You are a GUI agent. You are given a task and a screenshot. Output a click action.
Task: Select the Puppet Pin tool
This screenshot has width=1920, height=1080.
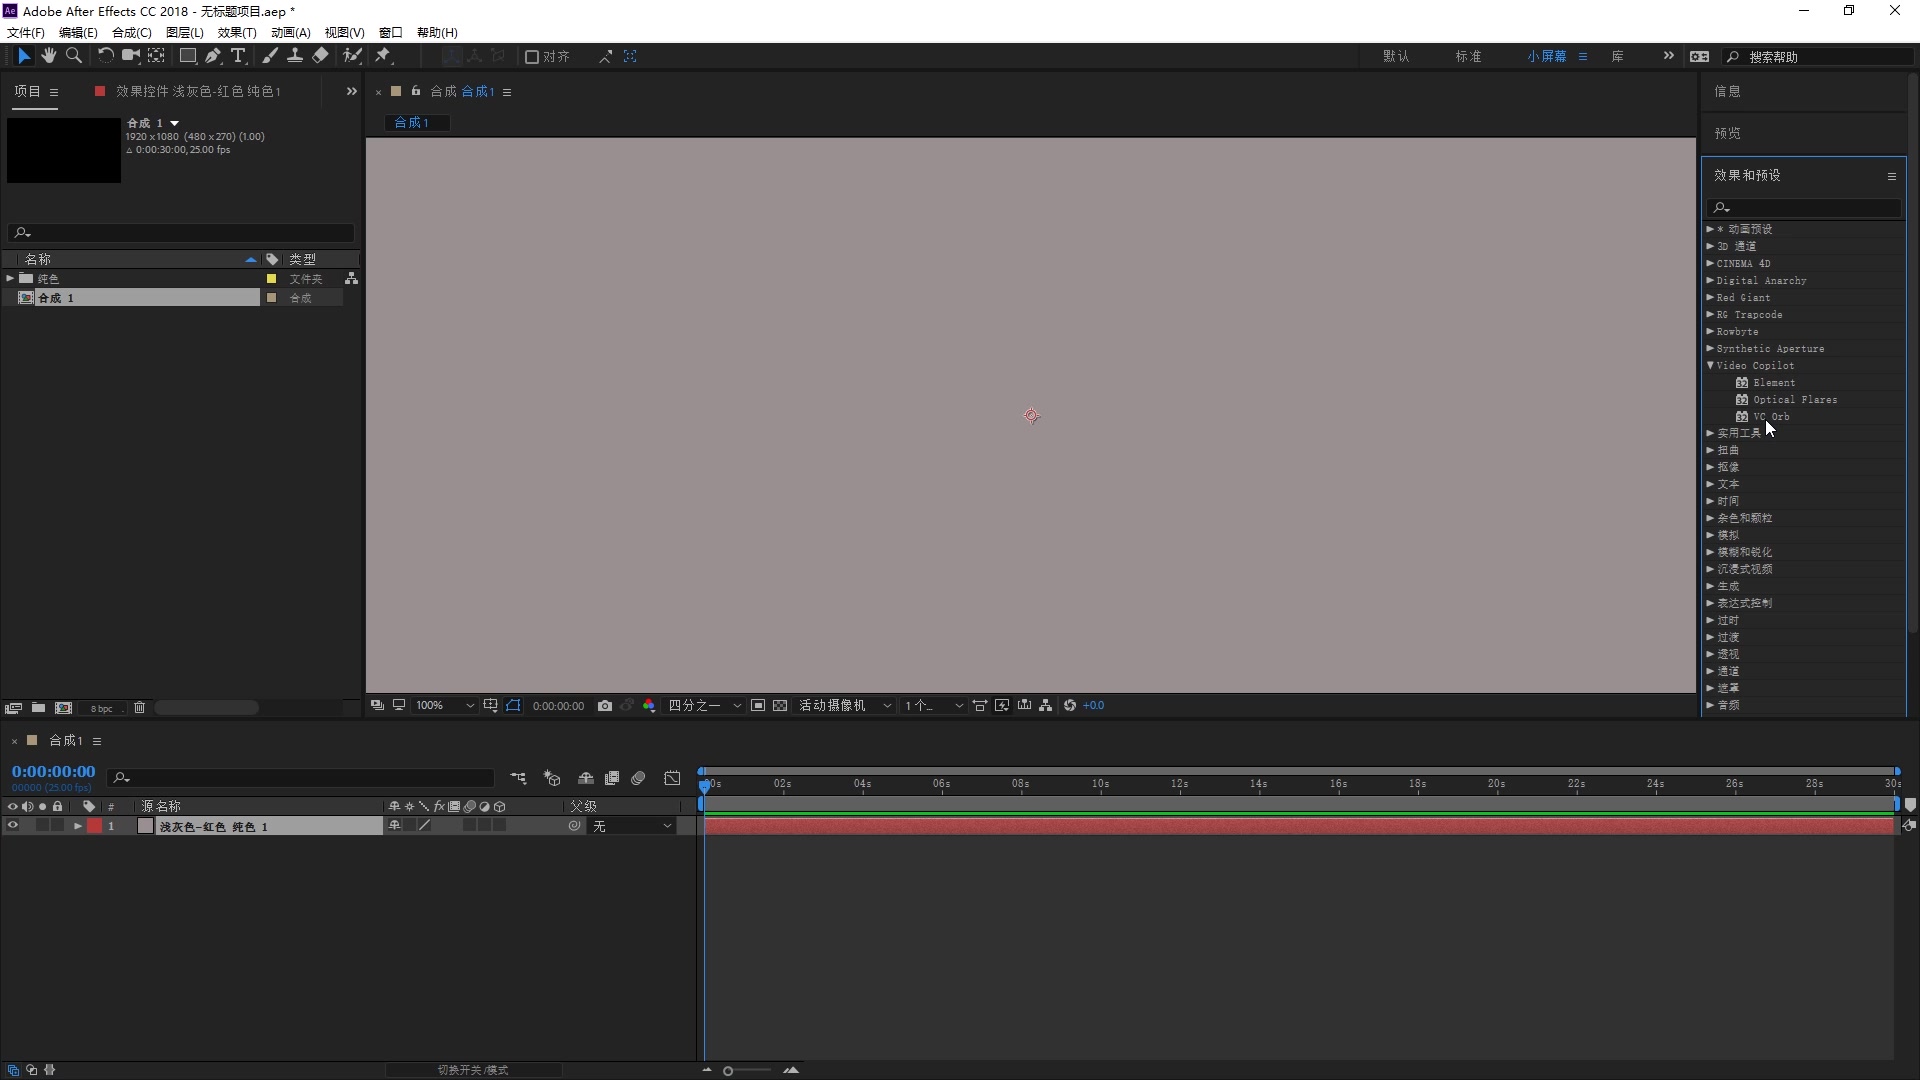384,56
